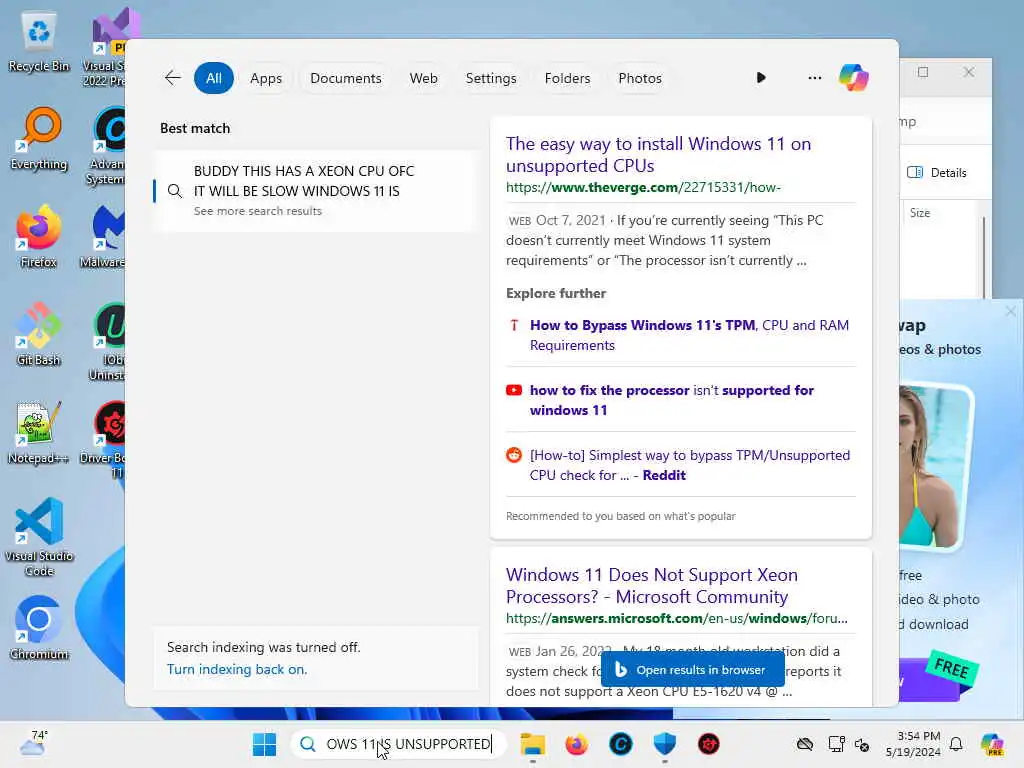Click the cloud sync tray icon
The height and width of the screenshot is (768, 1024).
coord(805,744)
